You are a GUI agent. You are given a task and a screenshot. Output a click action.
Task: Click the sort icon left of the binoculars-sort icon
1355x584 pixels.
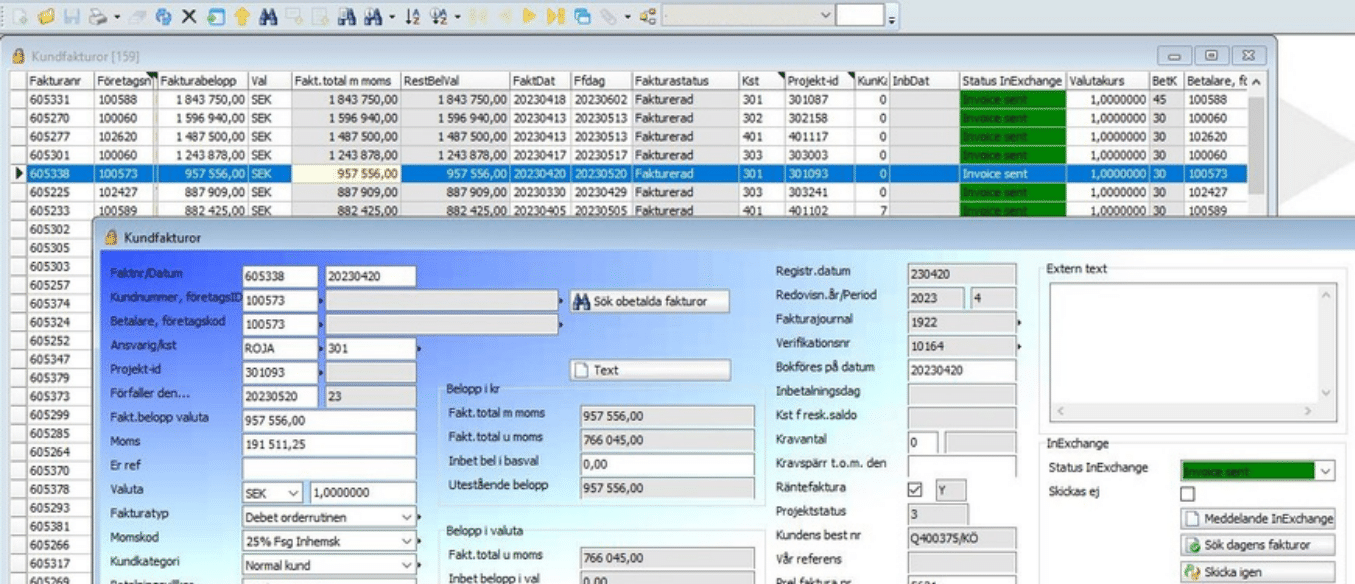pos(413,16)
